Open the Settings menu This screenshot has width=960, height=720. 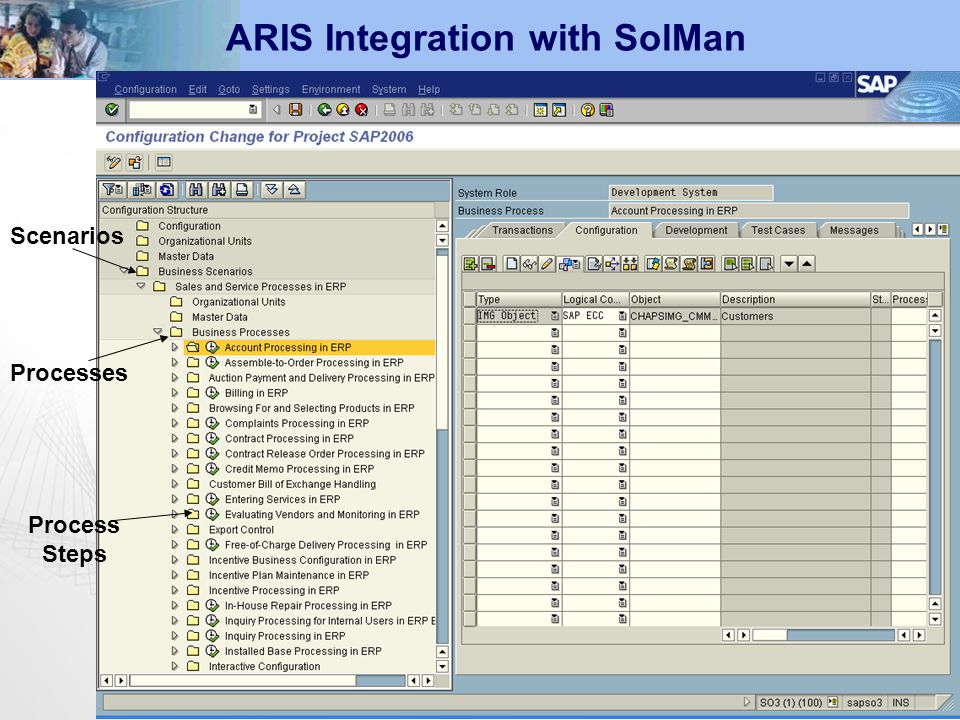pyautogui.click(x=271, y=89)
